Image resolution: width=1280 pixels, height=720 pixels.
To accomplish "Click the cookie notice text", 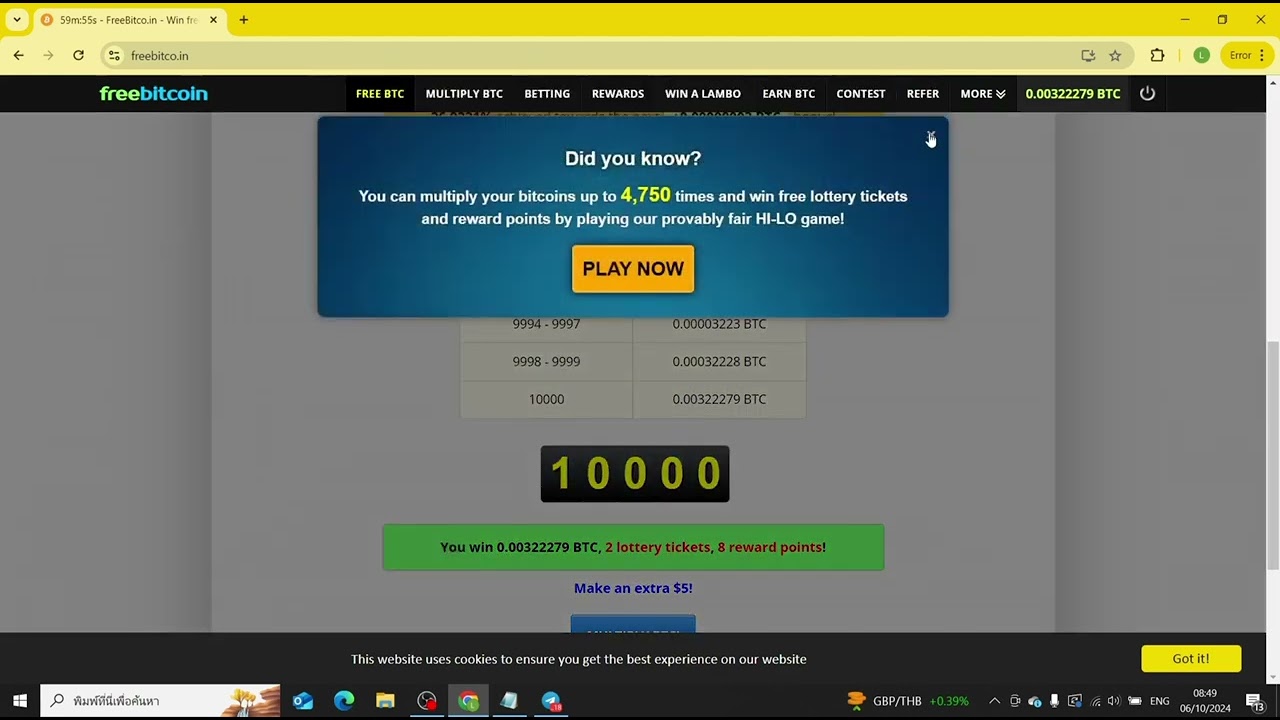I will [x=579, y=659].
